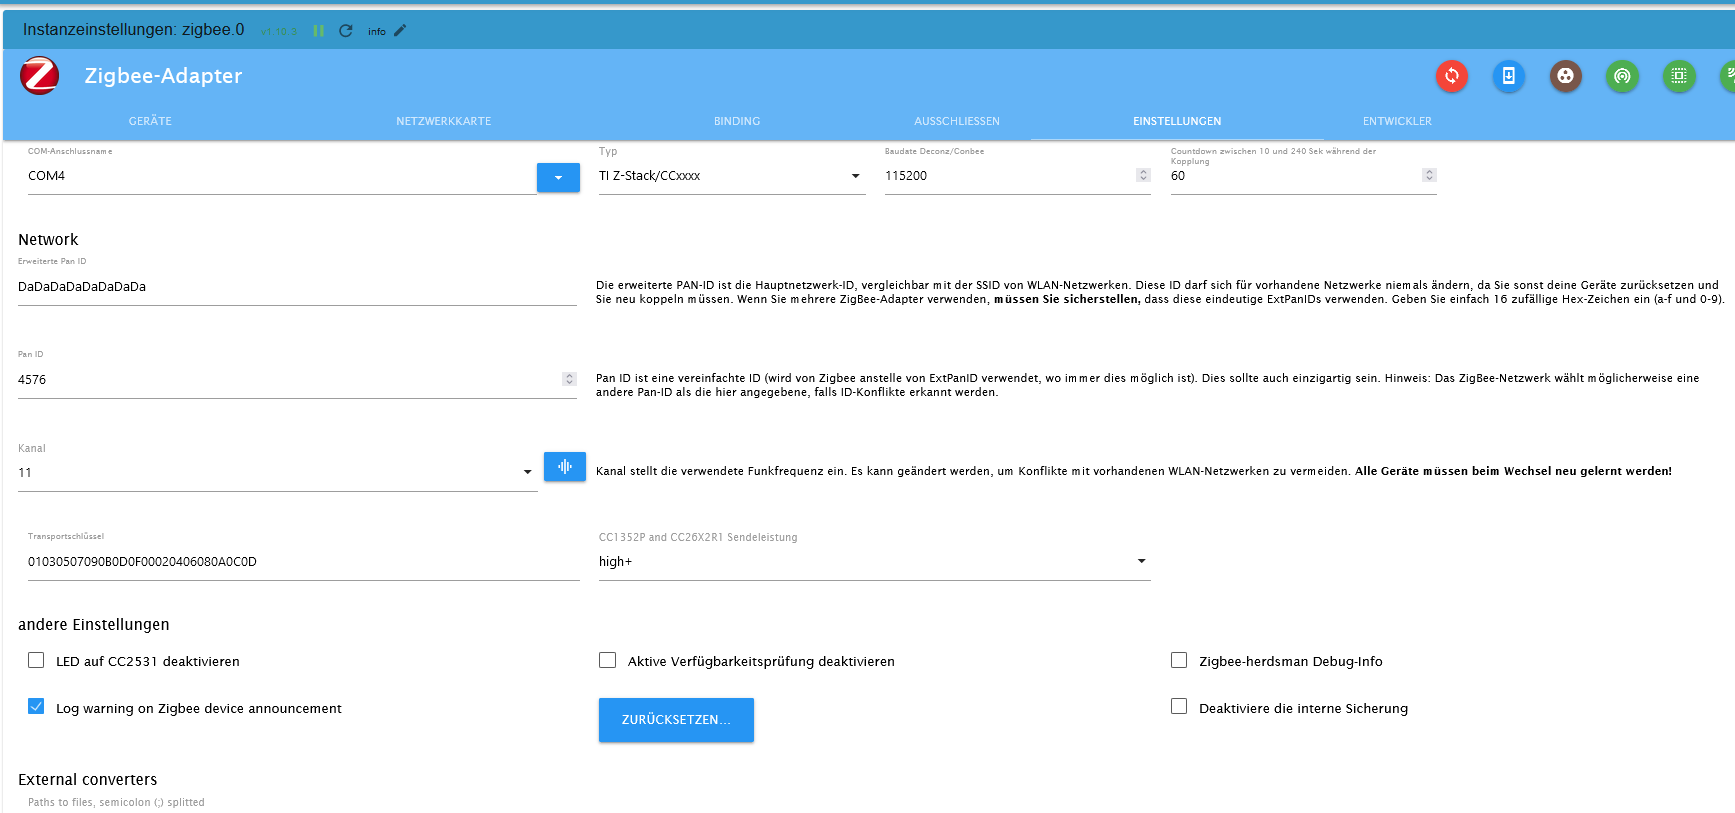Image resolution: width=1735 pixels, height=813 pixels.
Task: Click the version text v1.10.3
Action: (279, 32)
